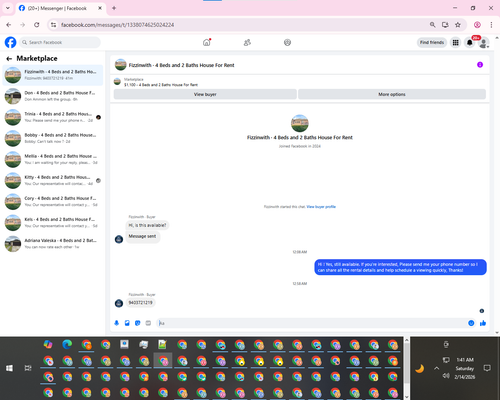Open the Windows notification center
Screen dimensions: 500x400
487,368
